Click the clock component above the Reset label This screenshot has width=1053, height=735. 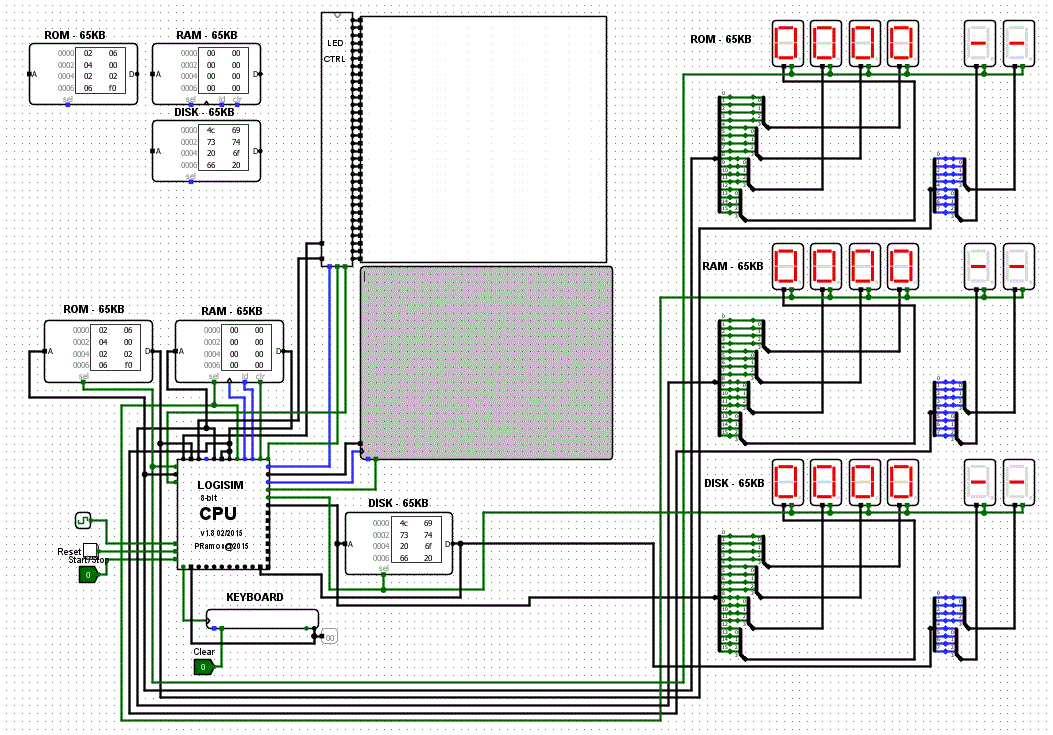pyautogui.click(x=83, y=519)
